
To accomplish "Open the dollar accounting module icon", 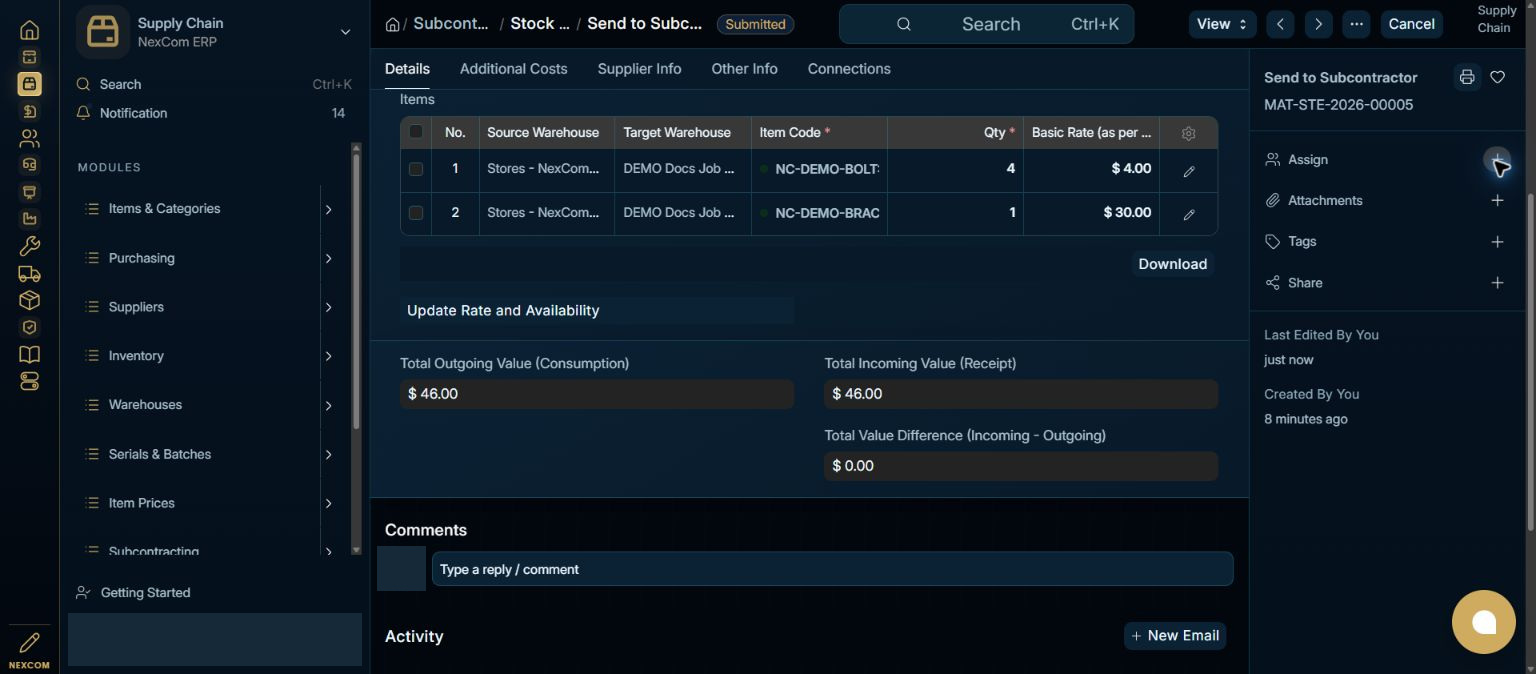I will pos(29,111).
